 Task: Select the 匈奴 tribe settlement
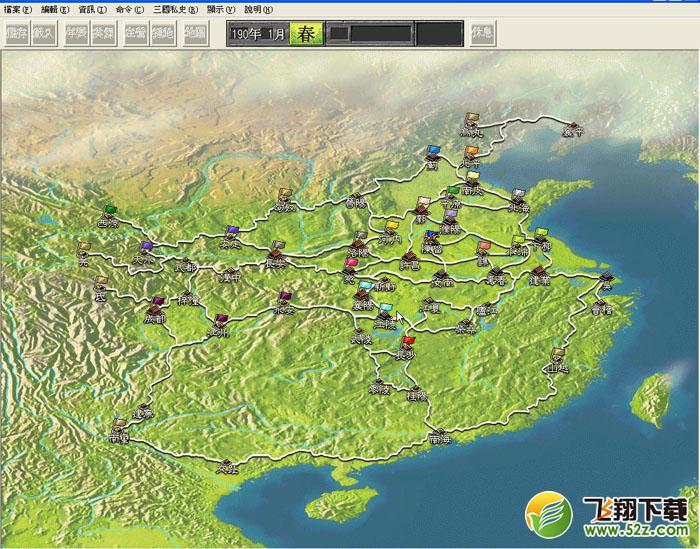284,200
